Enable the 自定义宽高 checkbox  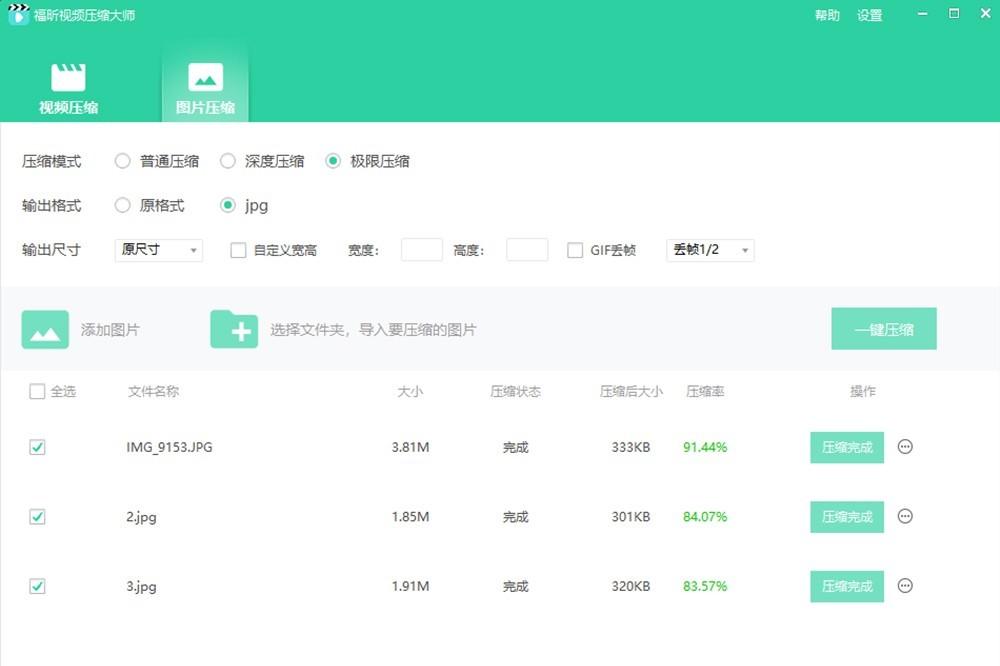[x=238, y=250]
